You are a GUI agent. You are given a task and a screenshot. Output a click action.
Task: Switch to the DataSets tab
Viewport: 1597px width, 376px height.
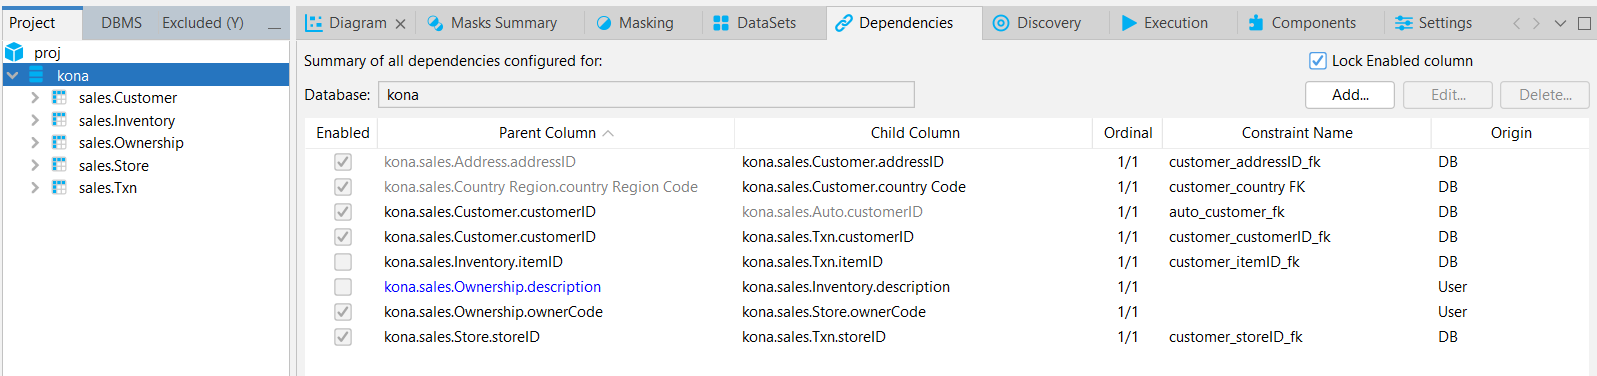tap(755, 23)
